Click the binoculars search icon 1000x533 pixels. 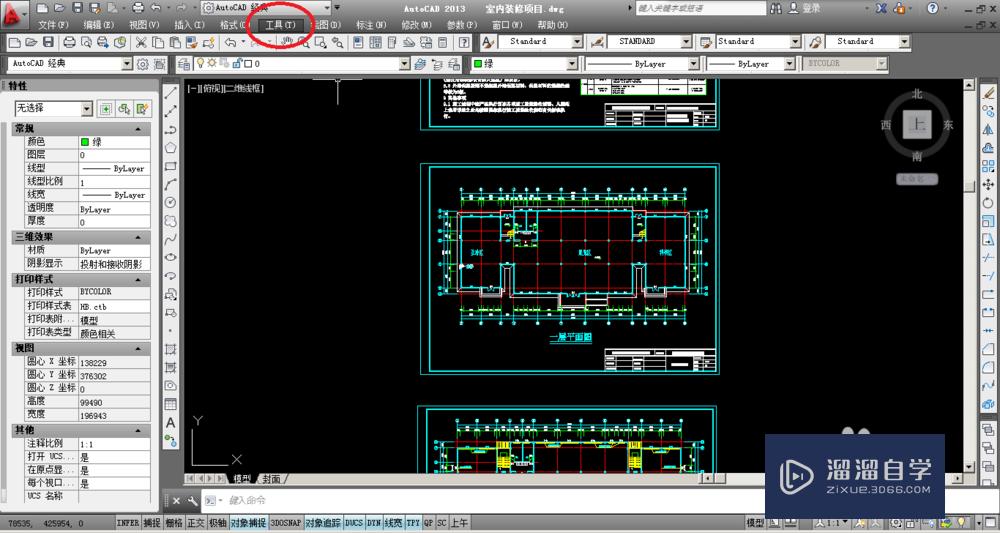(x=776, y=8)
